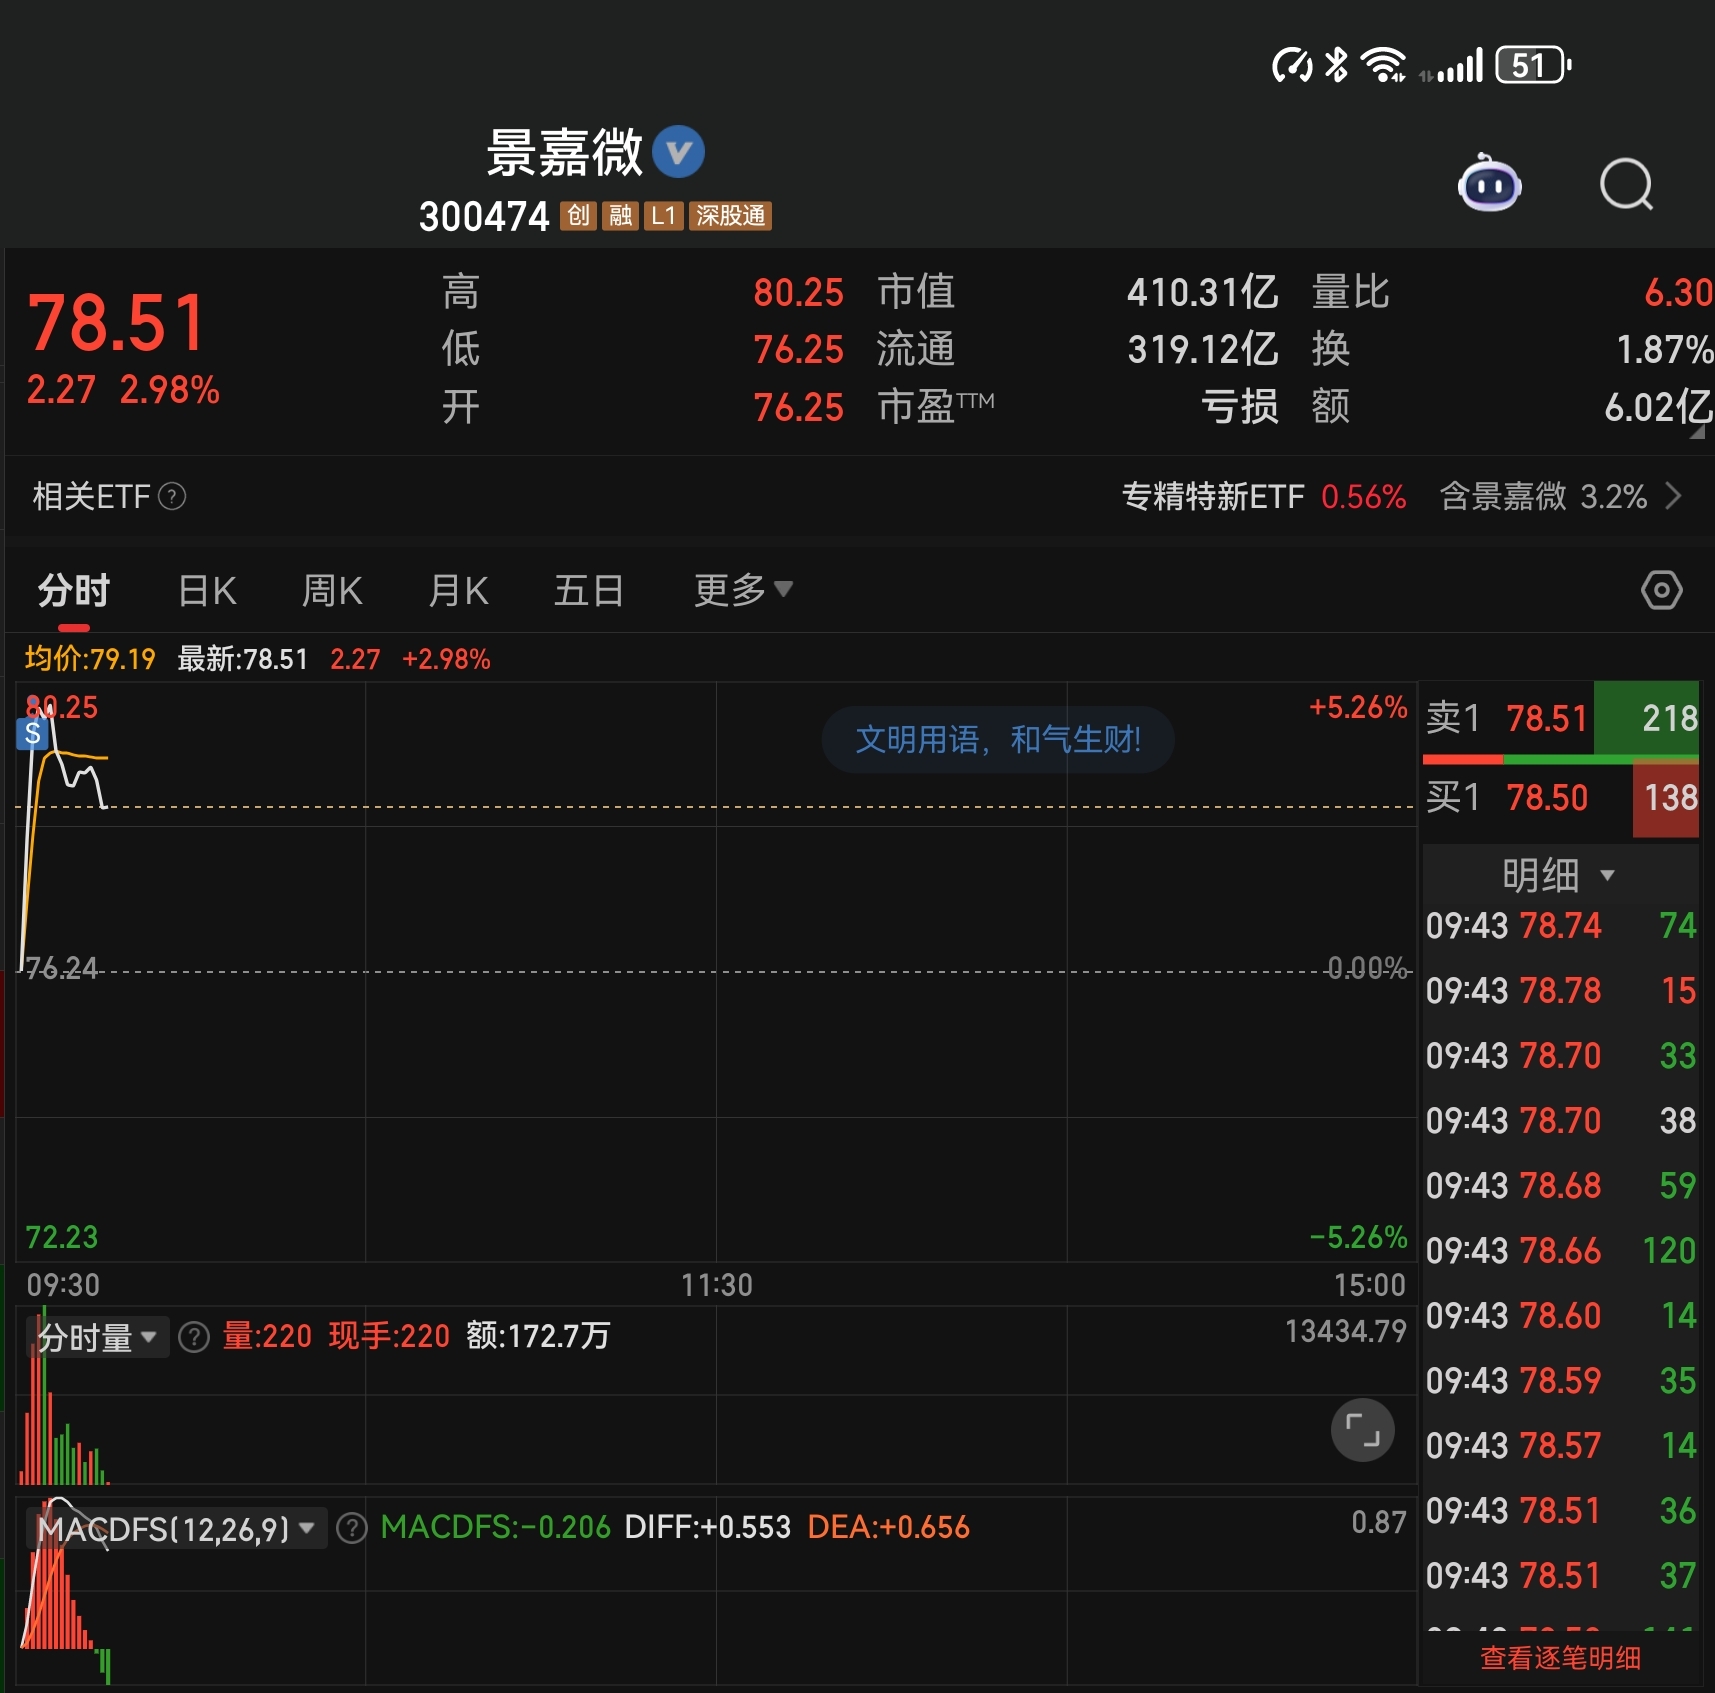
Task: Tap the 09:43 78.60 trade row
Action: 1560,1315
